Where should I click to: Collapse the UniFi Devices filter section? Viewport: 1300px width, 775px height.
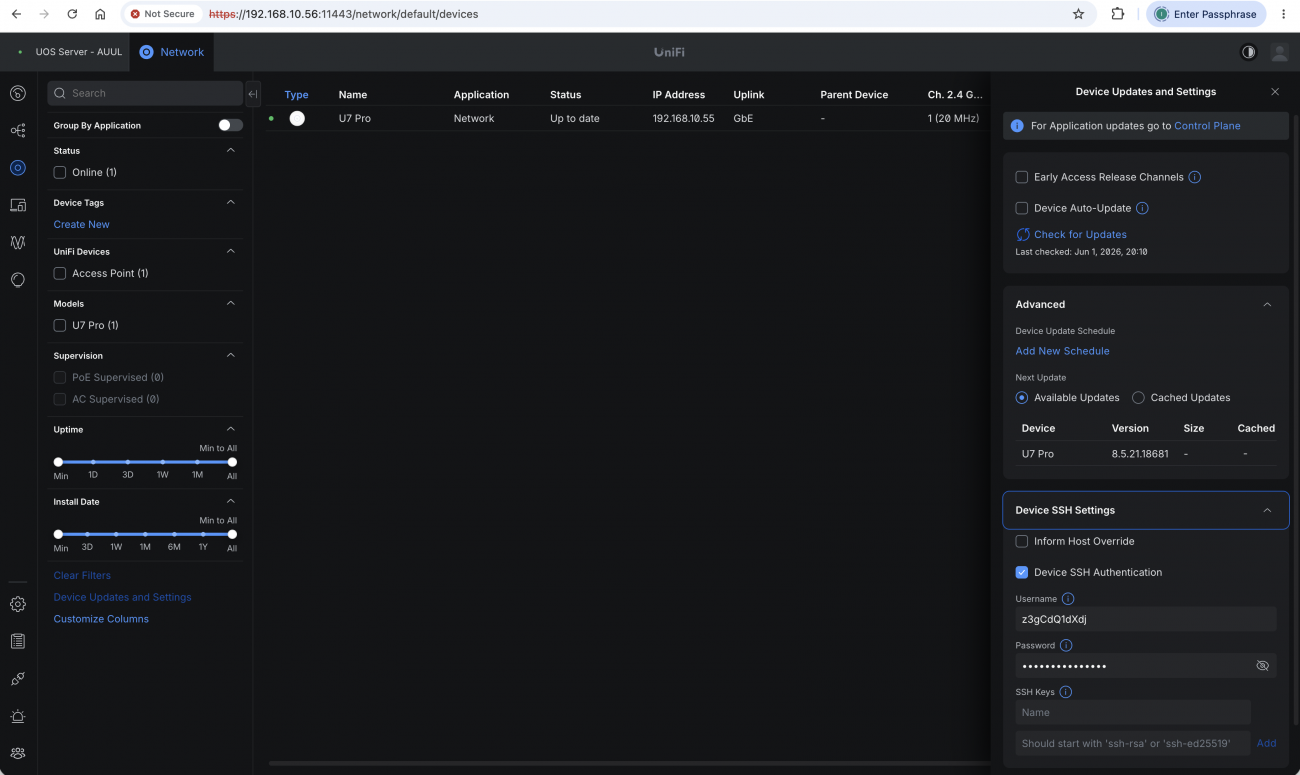pyautogui.click(x=231, y=251)
